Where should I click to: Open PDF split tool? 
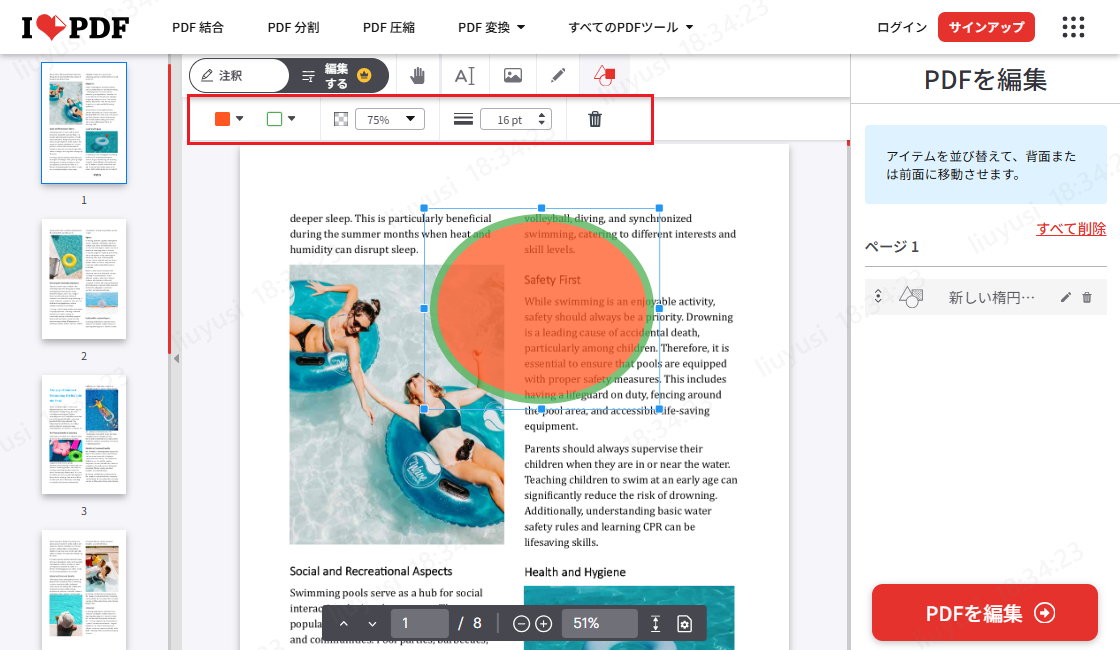[294, 27]
